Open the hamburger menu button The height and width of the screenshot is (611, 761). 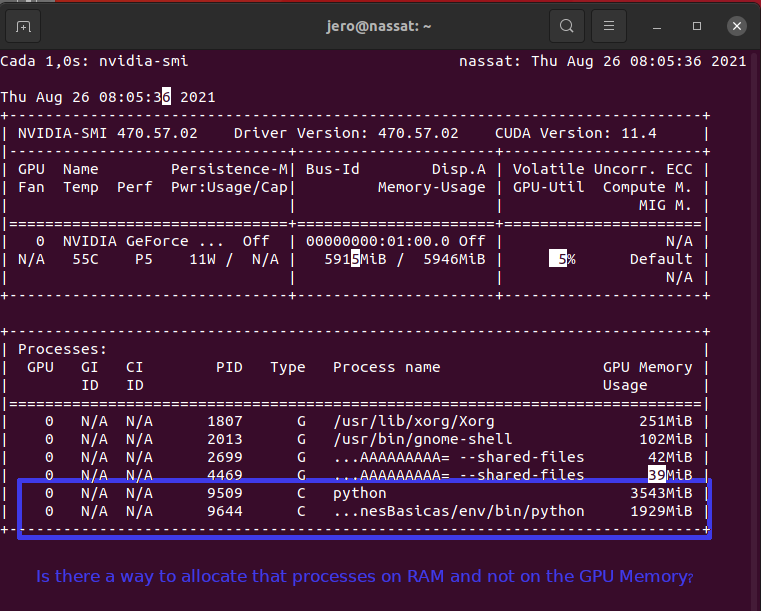point(607,25)
